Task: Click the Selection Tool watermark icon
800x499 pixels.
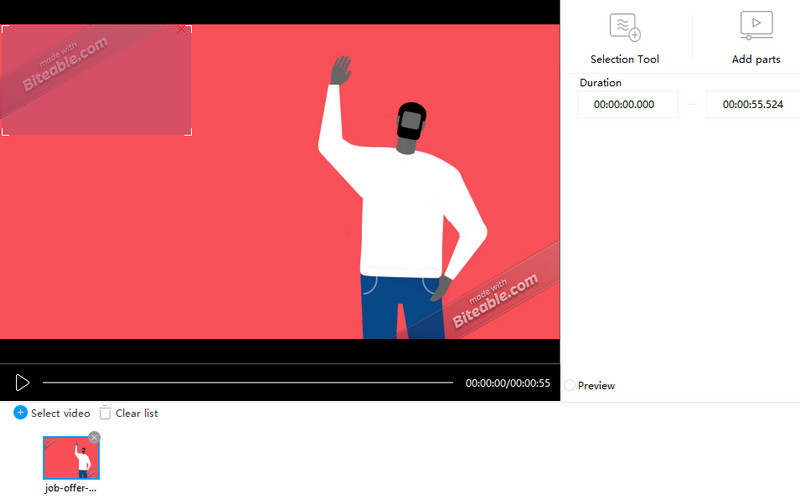Action: point(625,27)
